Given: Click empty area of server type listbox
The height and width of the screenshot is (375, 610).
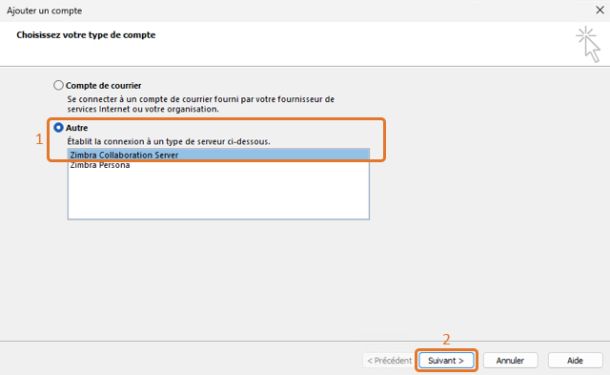Looking at the screenshot, I should (x=218, y=195).
